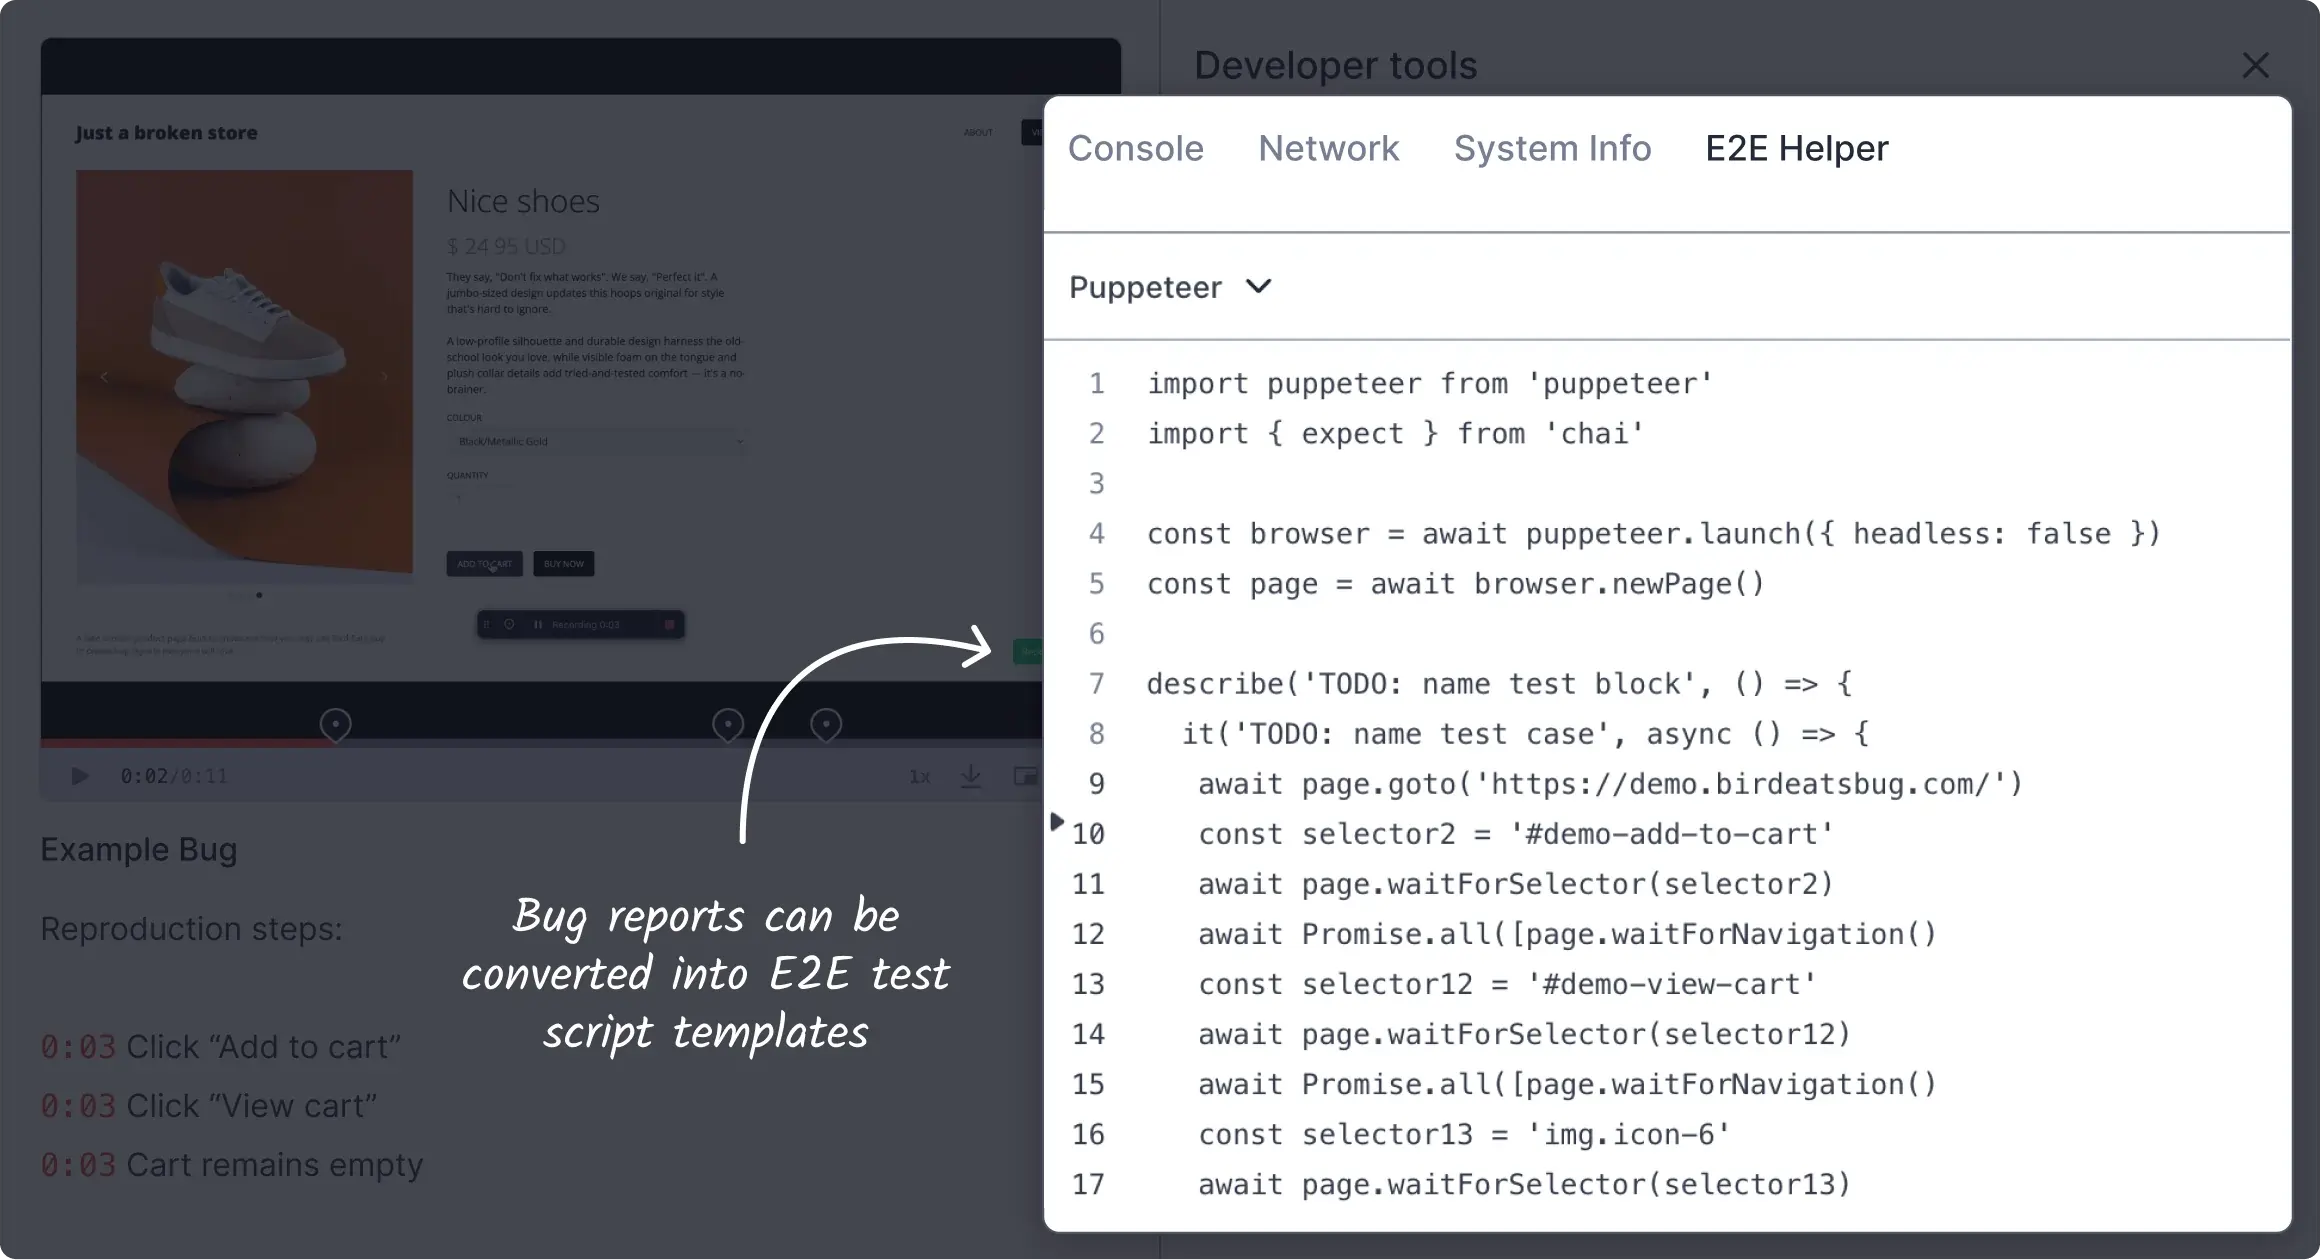Seek on the red video progress bar
Screen dimensions: 2320x1260
(x=188, y=744)
